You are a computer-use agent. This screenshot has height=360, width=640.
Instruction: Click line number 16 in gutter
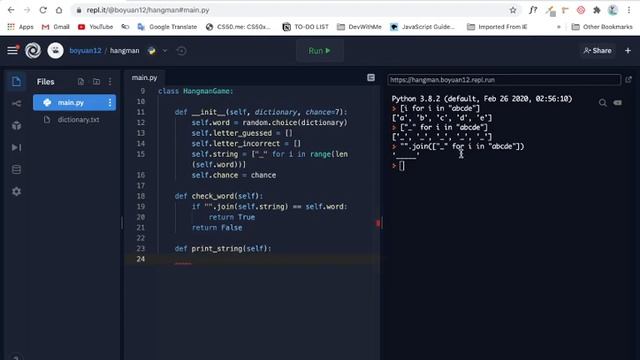pyautogui.click(x=141, y=175)
